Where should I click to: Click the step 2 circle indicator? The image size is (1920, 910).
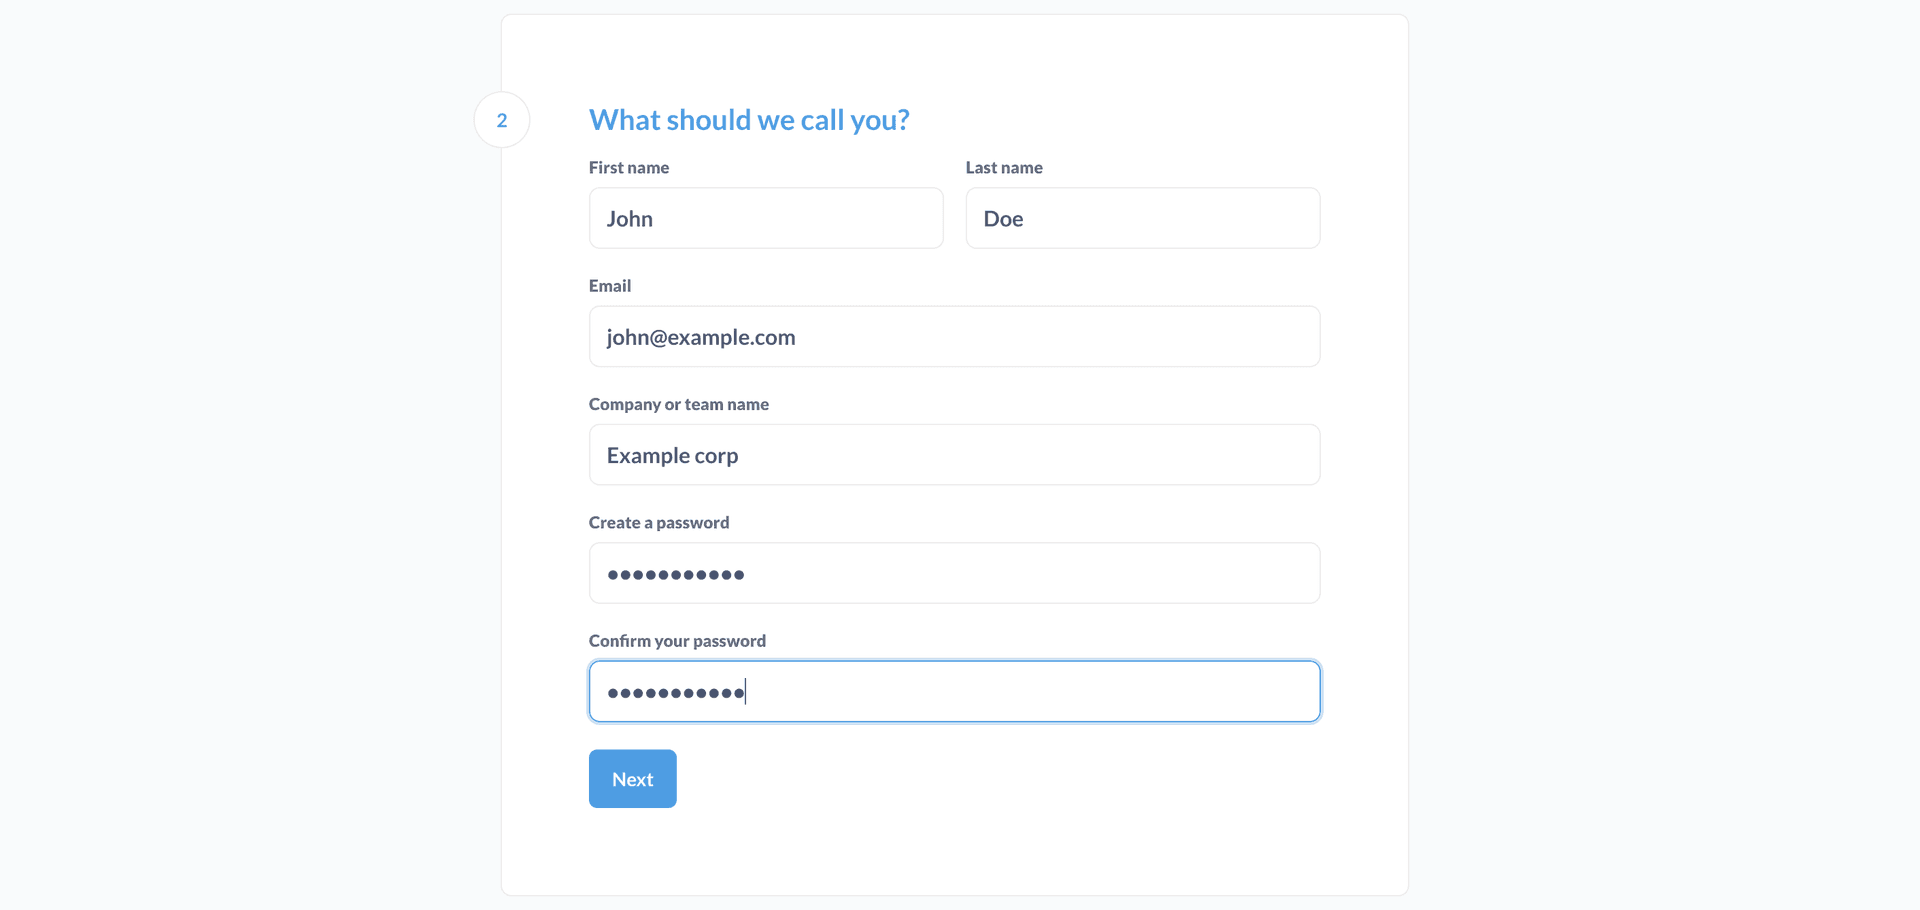click(x=502, y=120)
